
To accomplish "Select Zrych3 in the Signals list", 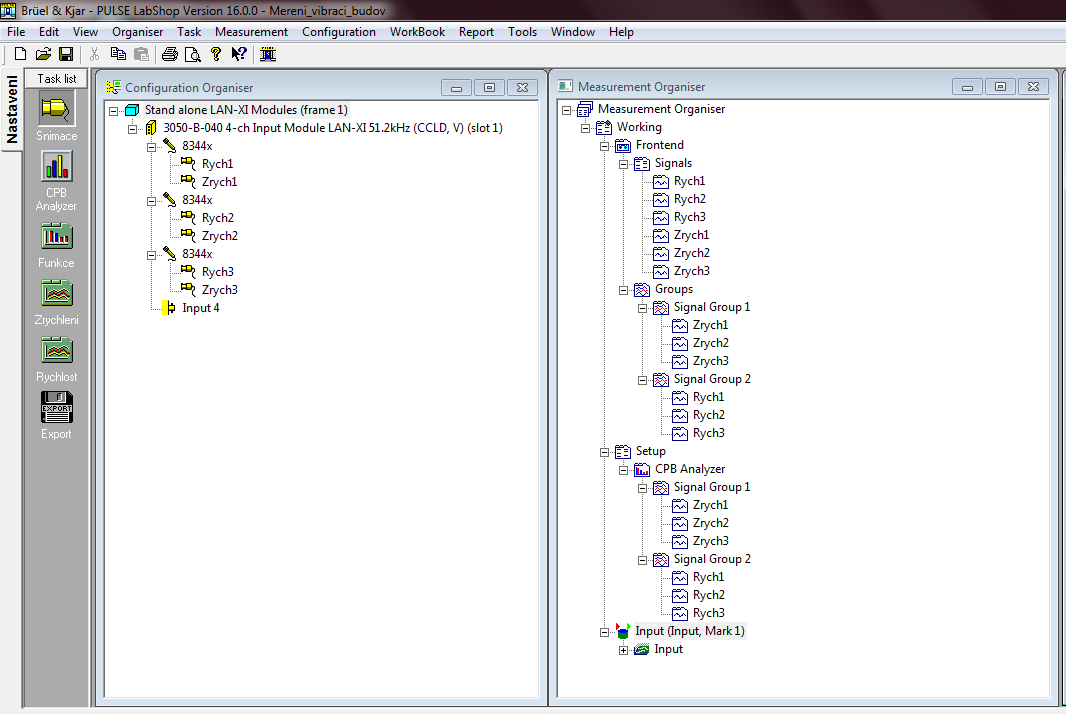I will point(691,271).
